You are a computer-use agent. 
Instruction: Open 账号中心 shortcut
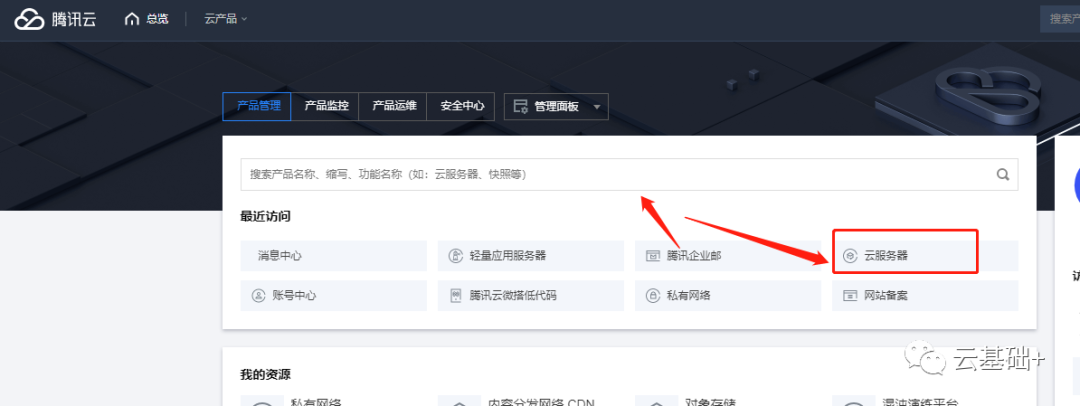333,296
